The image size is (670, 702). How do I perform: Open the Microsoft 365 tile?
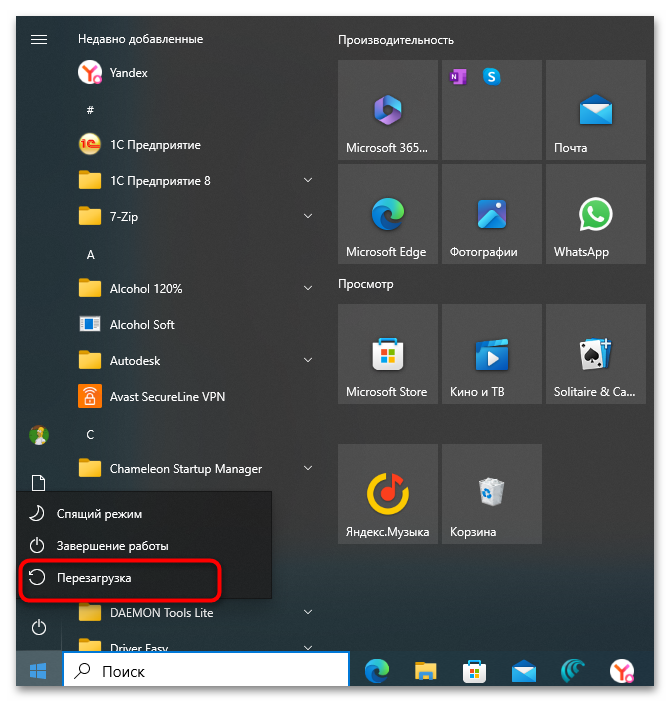[x=388, y=110]
